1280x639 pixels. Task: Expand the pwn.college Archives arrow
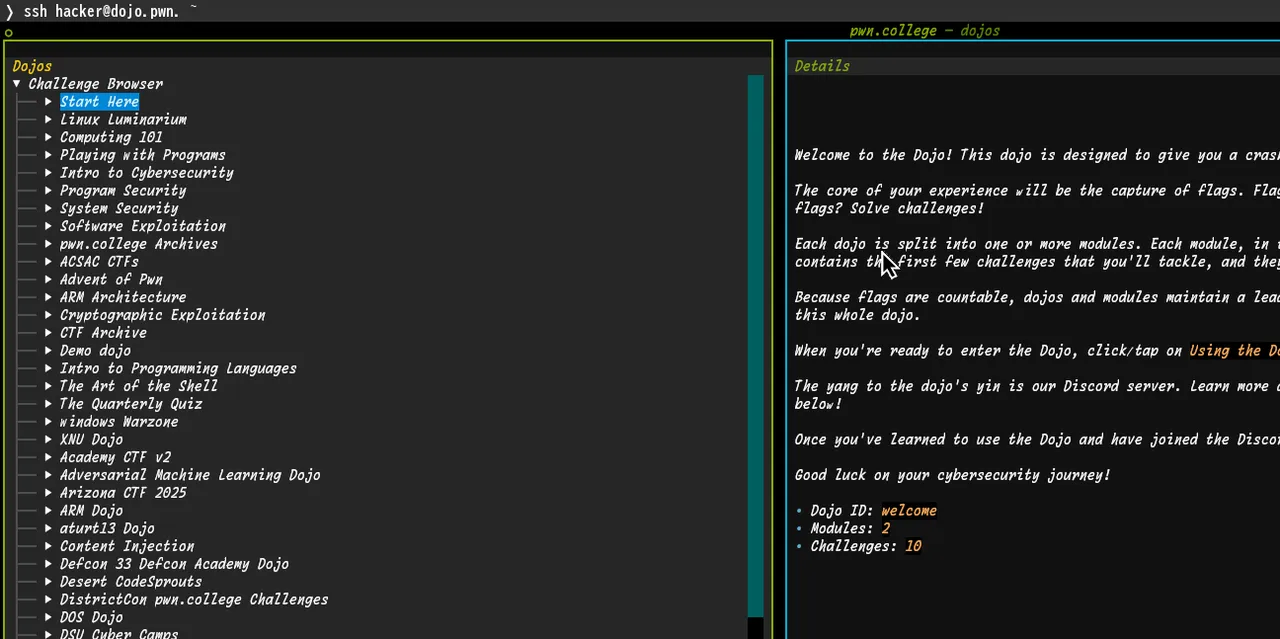click(48, 244)
